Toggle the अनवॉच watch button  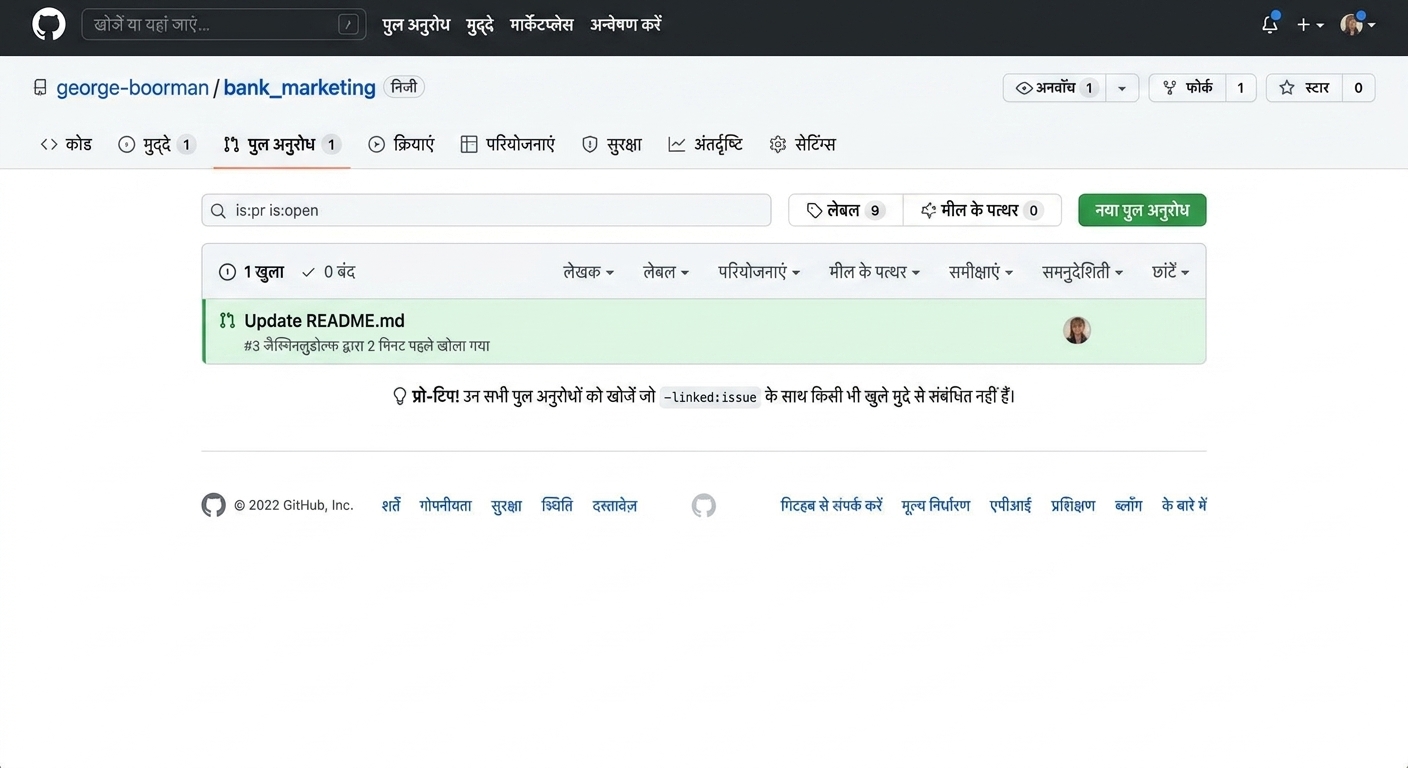click(1057, 88)
